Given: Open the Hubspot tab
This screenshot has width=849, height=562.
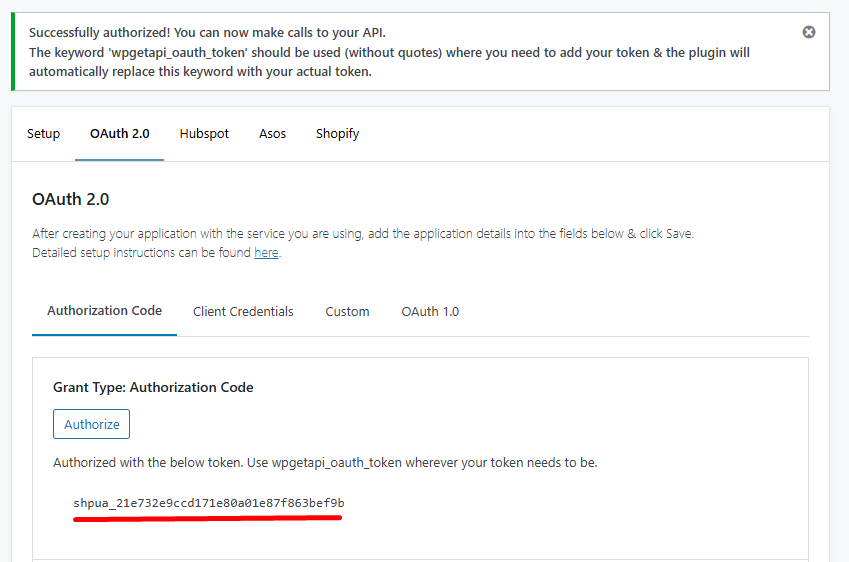Looking at the screenshot, I should coord(204,134).
